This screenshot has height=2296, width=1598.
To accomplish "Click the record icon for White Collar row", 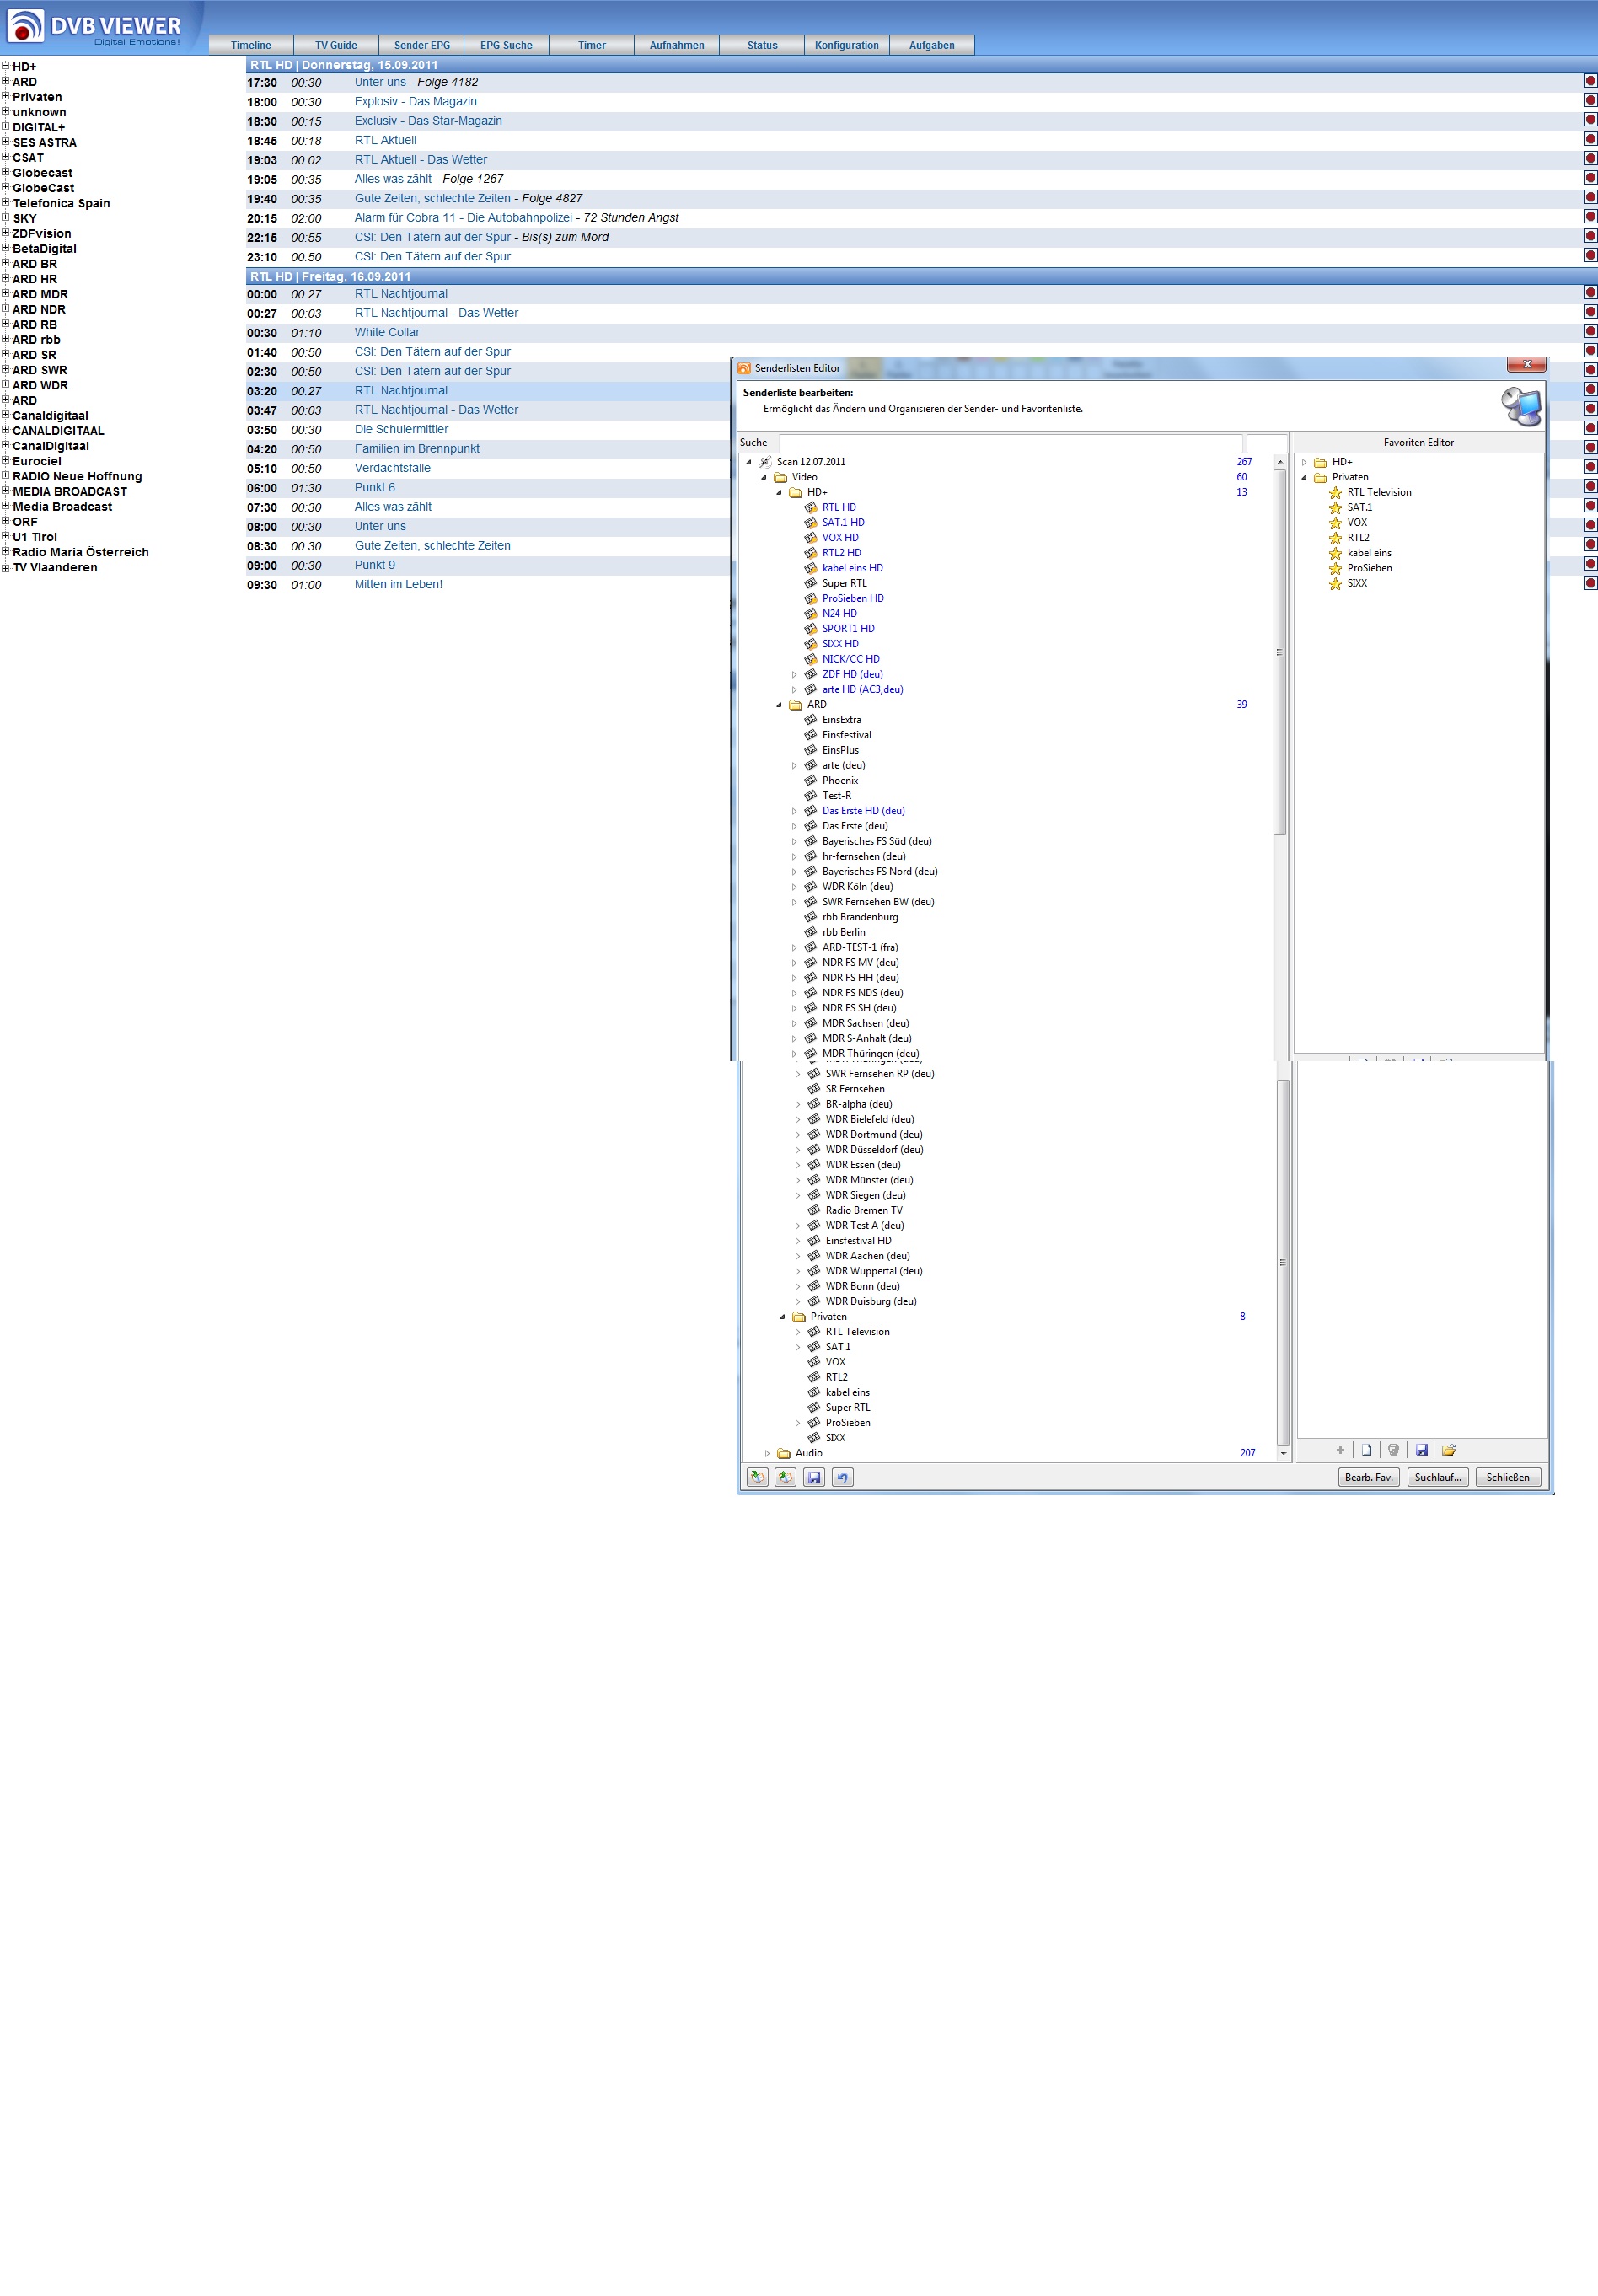I will pos(1589,332).
